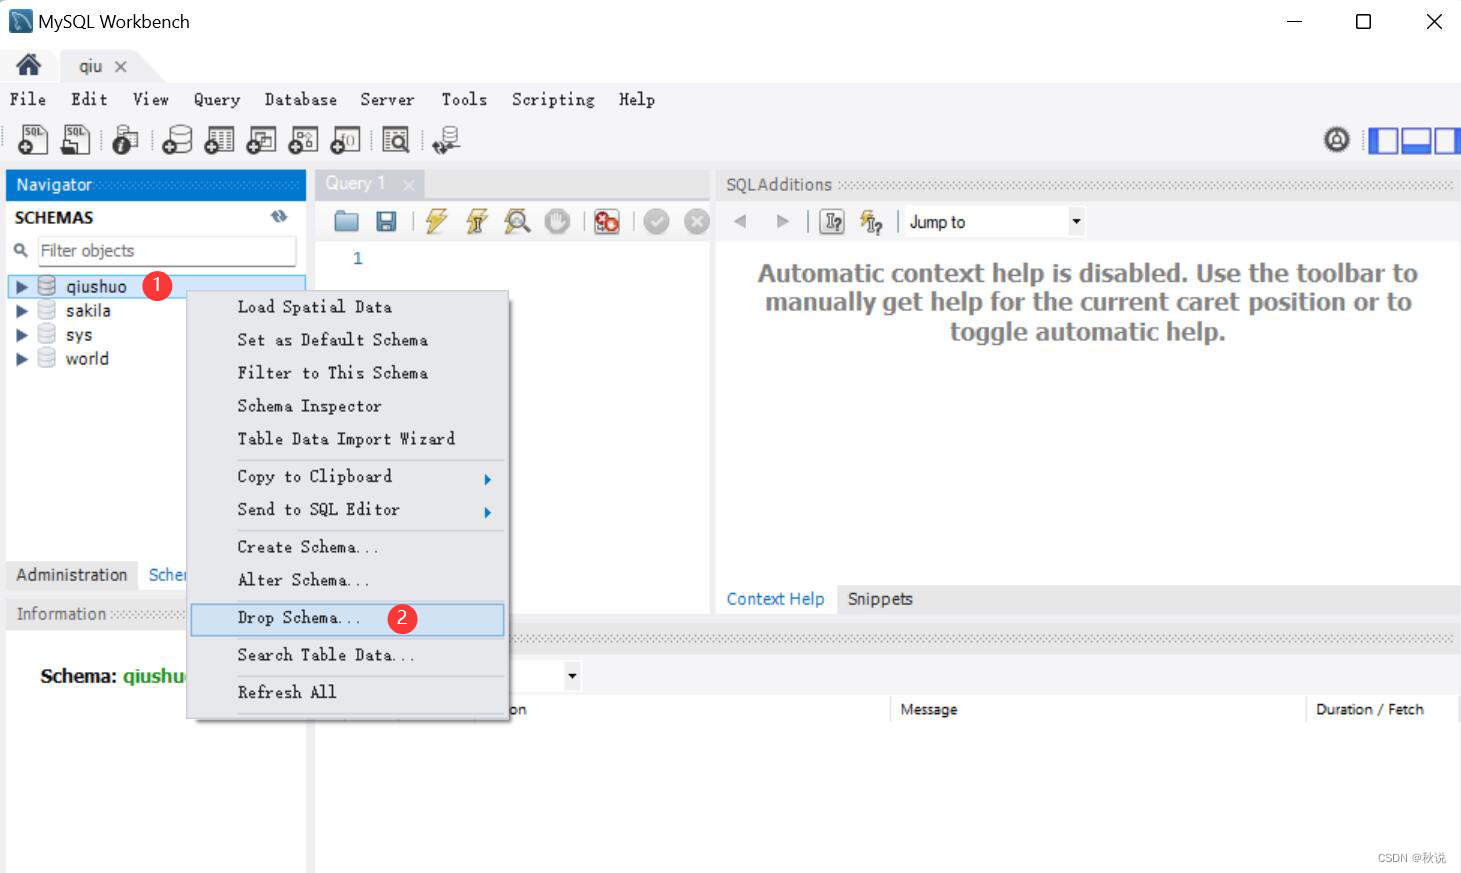Open Copy to Clipboard submenu
This screenshot has width=1461, height=873.
click(x=347, y=477)
